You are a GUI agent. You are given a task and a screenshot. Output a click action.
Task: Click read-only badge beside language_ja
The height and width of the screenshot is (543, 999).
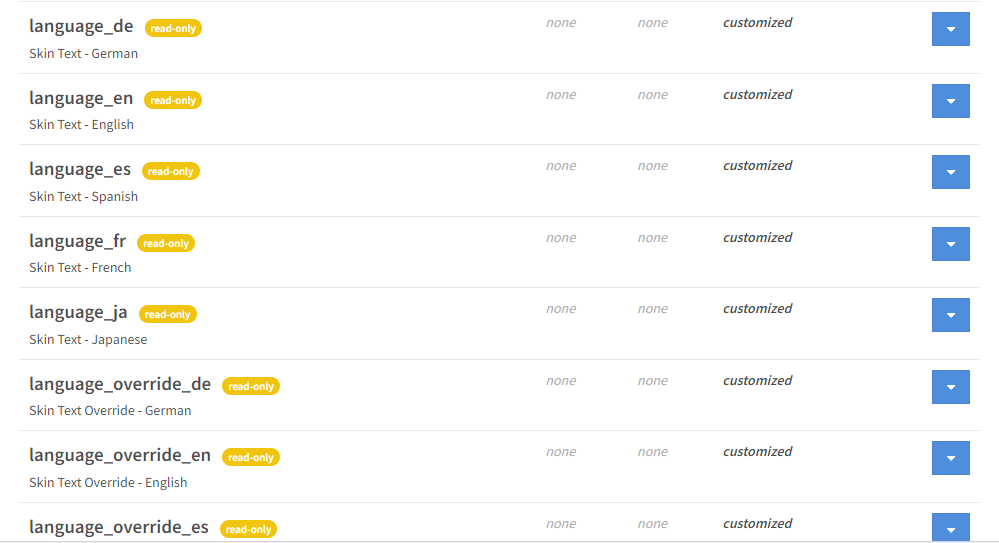point(167,314)
